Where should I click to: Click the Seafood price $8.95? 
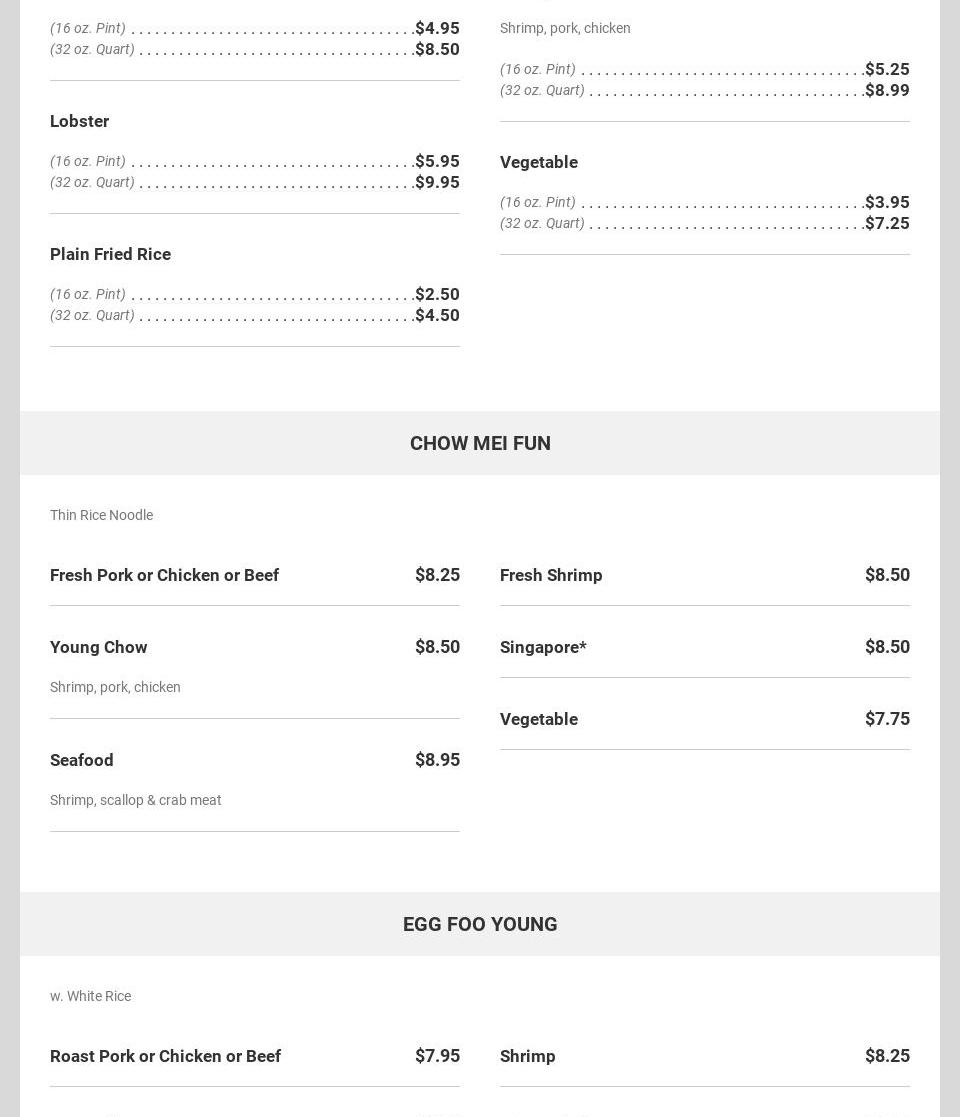coord(437,760)
